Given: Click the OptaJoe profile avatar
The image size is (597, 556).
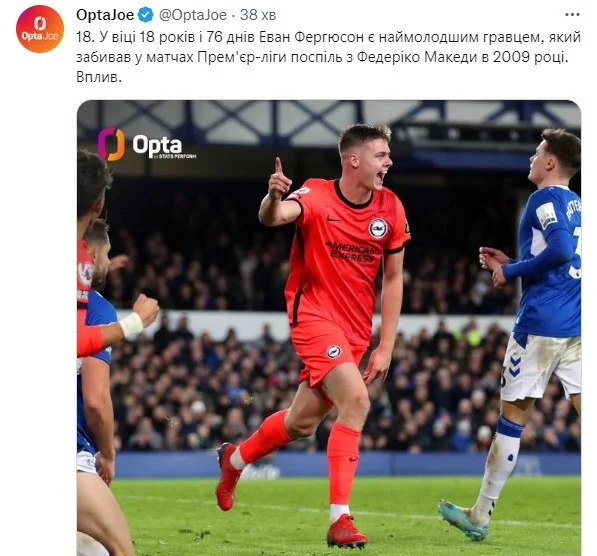Looking at the screenshot, I should 40,29.
